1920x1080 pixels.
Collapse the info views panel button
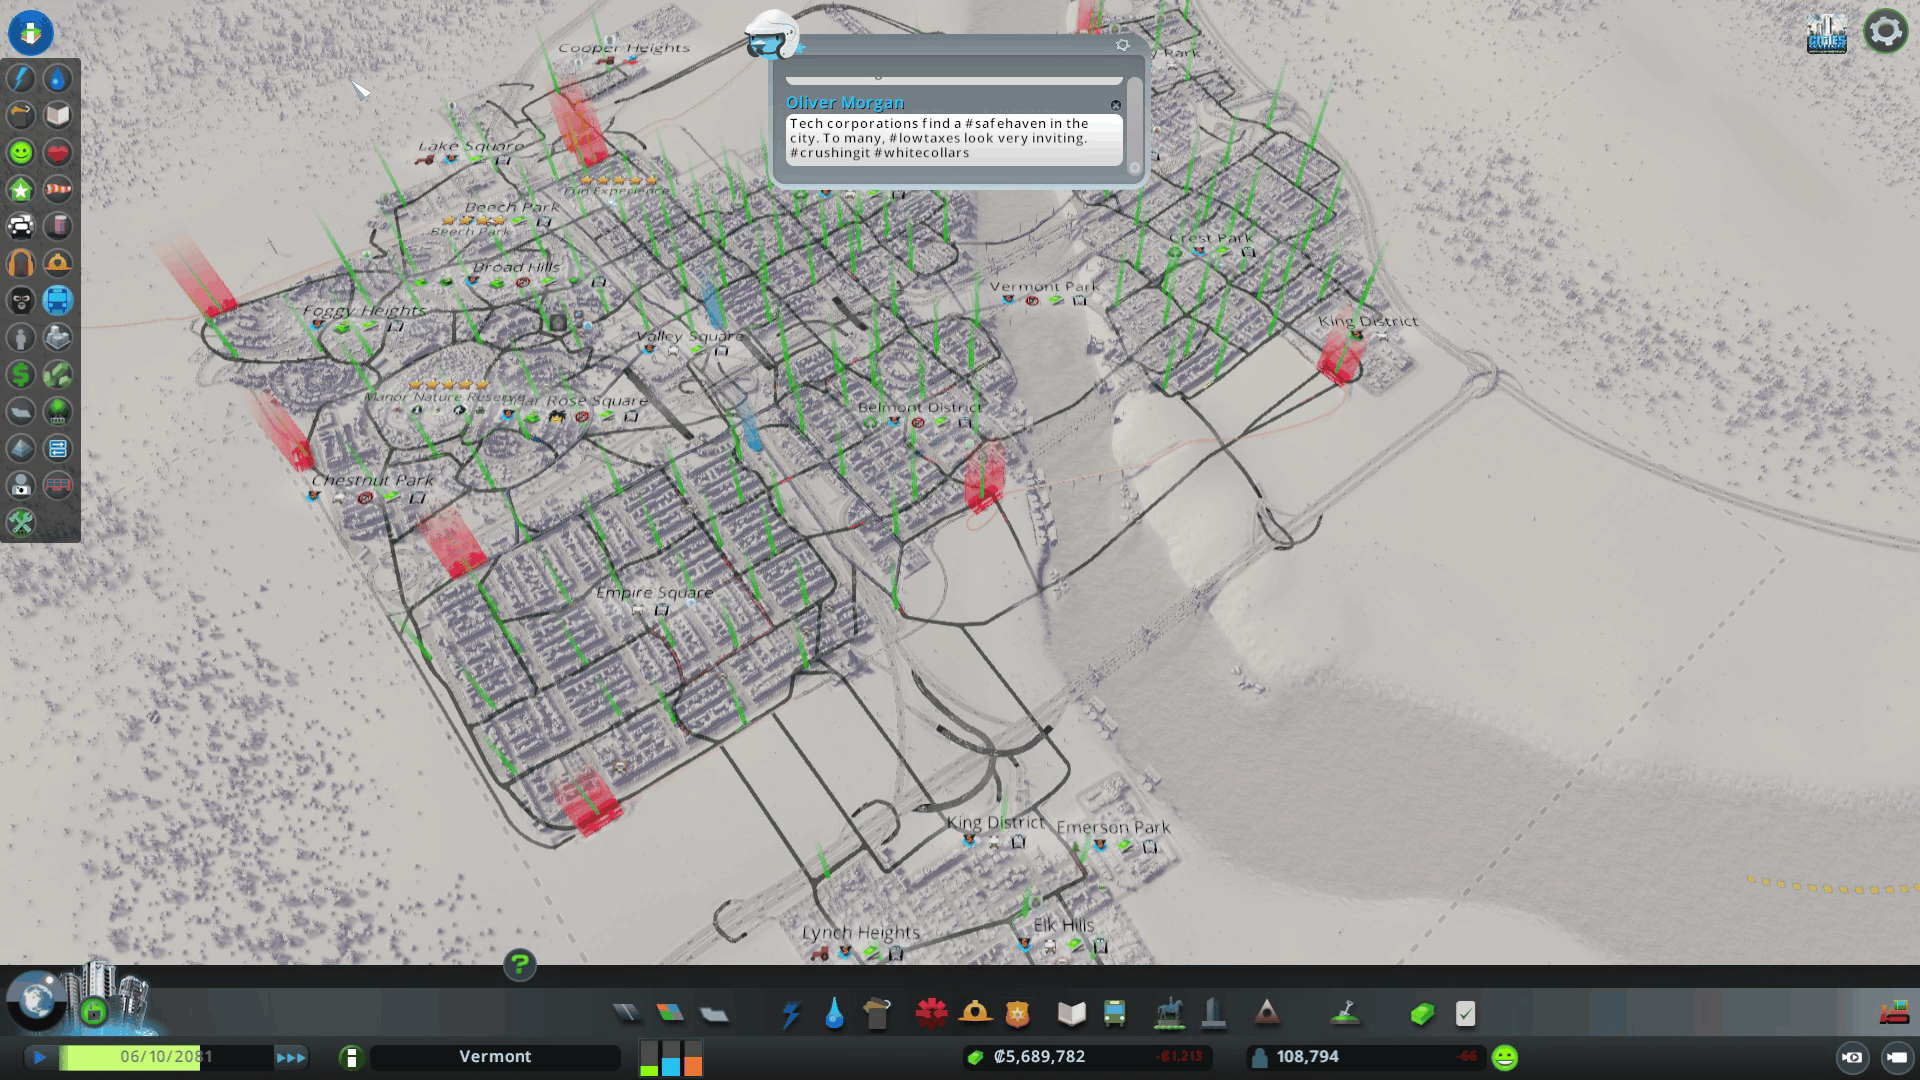click(30, 32)
